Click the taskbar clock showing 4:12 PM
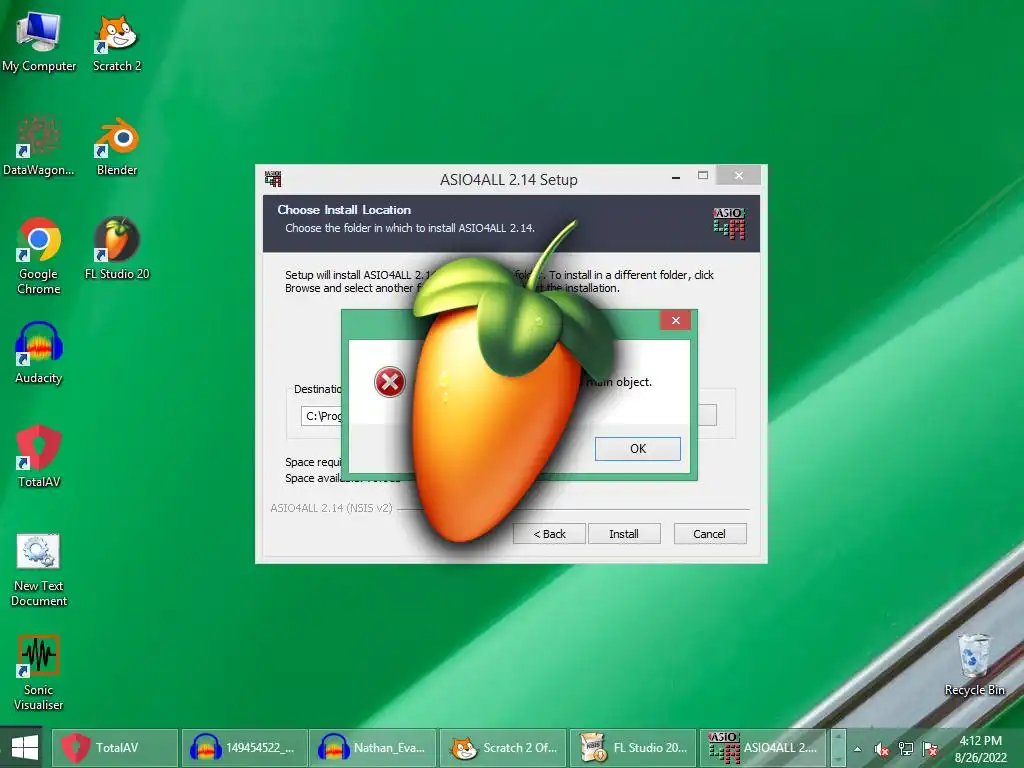 point(980,748)
